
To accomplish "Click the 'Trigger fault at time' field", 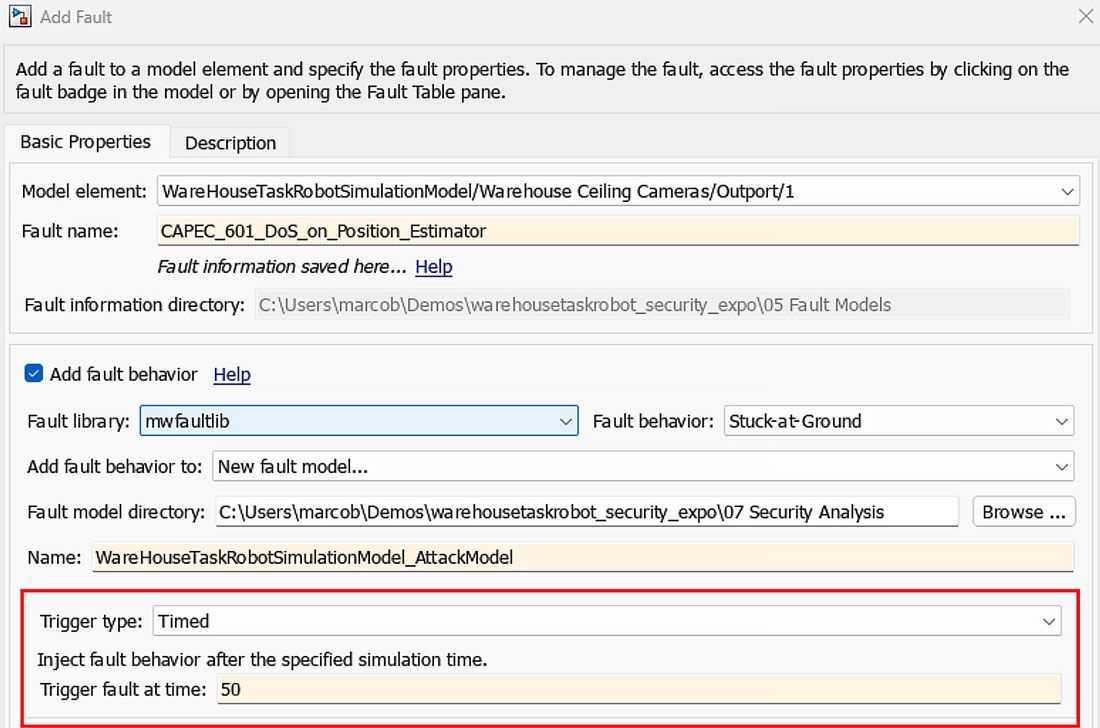I will tap(638, 689).
